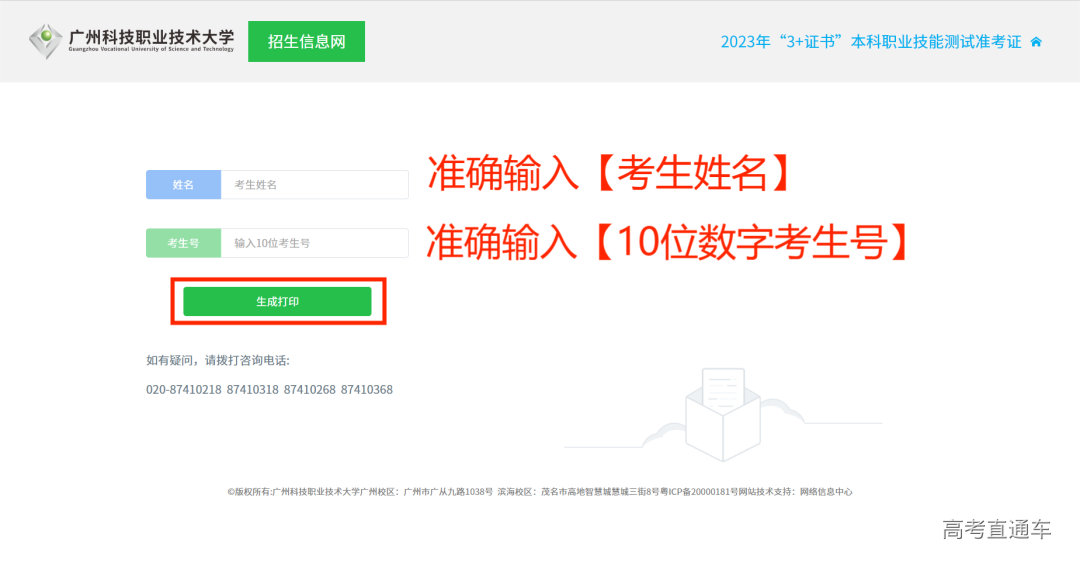Screen dimensions: 1080x569
Task: Click the mailbox illustration graphic
Action: [714, 412]
